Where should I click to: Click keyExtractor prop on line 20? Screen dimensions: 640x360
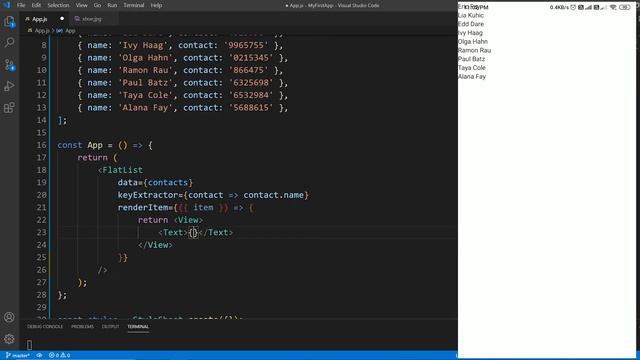[x=148, y=195]
